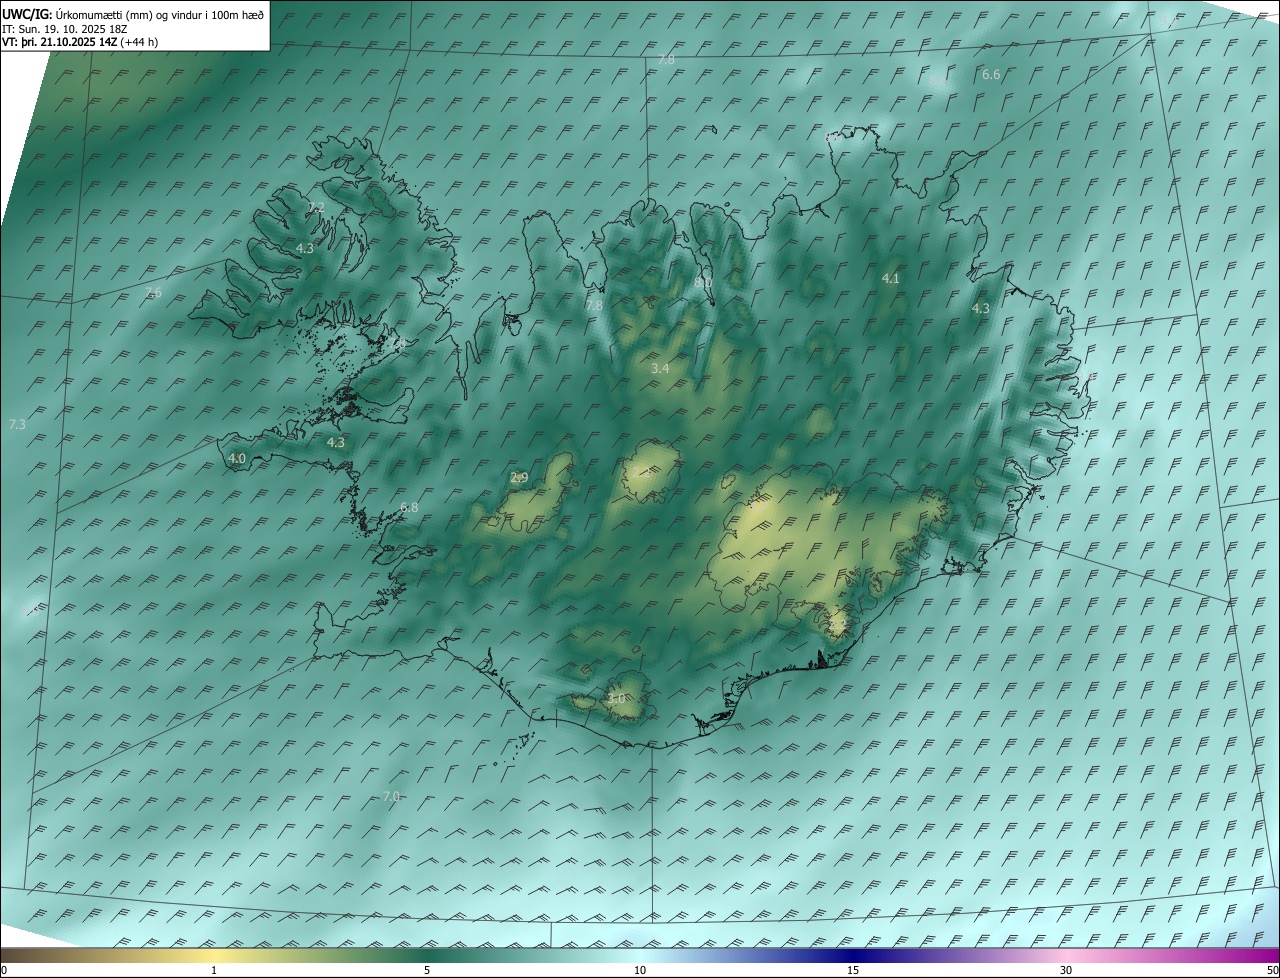Click the initial time 'IT: Sun. 19. 10. 2025 18Z'
The width and height of the screenshot is (1280, 978).
tap(65, 29)
